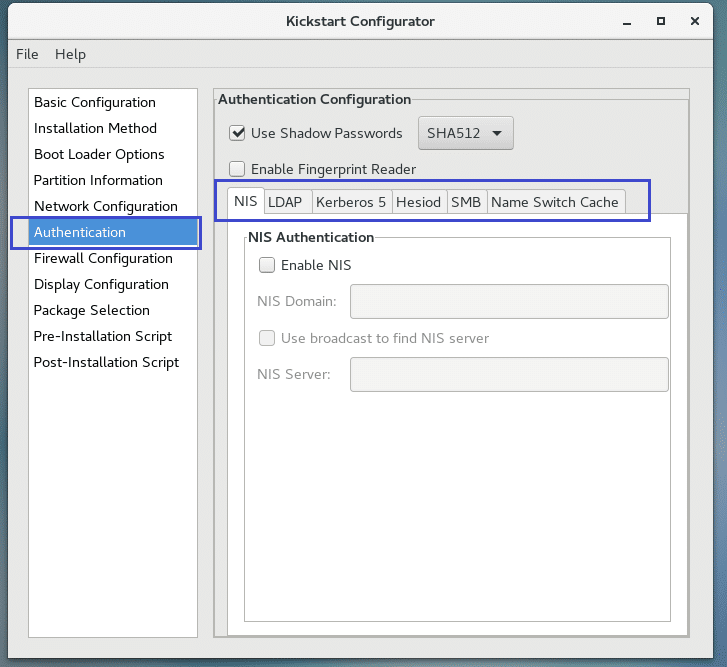Select Partition Information in sidebar
727x667 pixels.
click(98, 180)
